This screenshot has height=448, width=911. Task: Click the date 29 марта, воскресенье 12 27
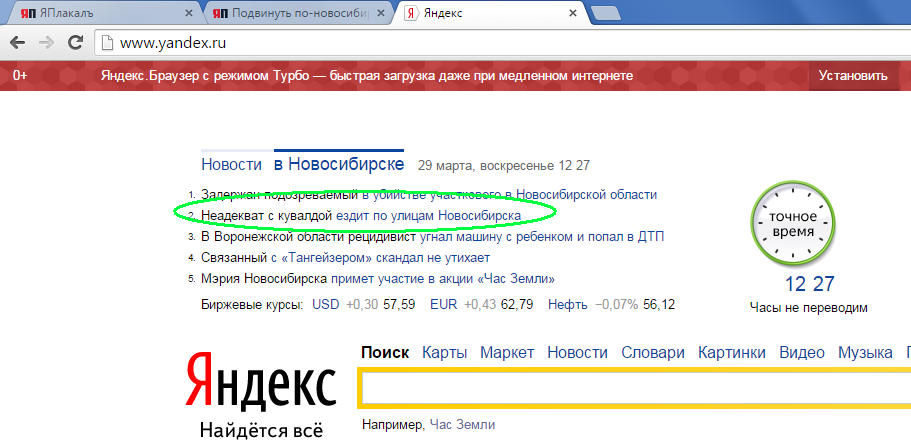pyautogui.click(x=504, y=166)
